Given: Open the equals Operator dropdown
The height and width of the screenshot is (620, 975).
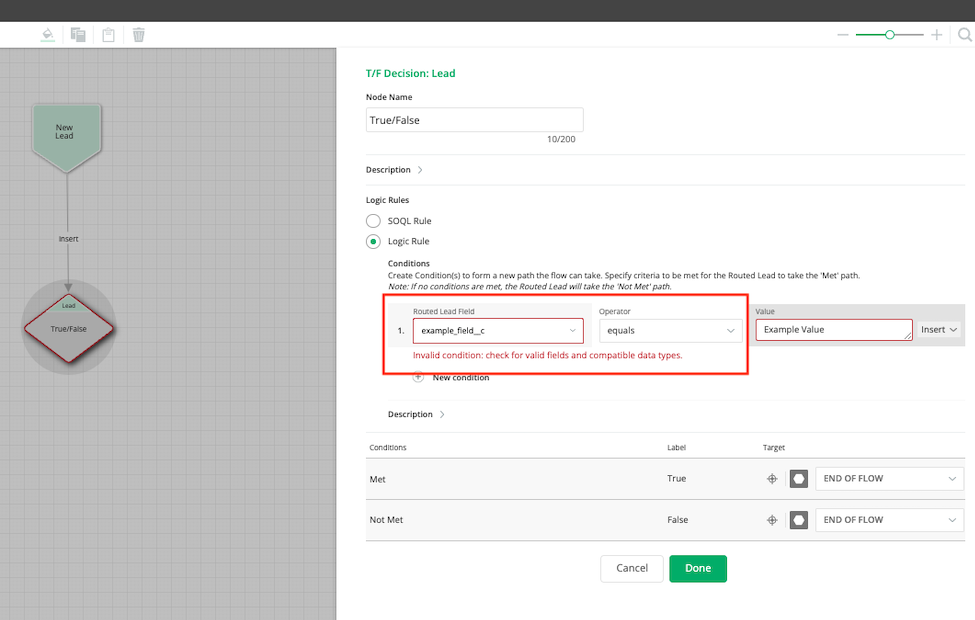Looking at the screenshot, I should tap(670, 331).
